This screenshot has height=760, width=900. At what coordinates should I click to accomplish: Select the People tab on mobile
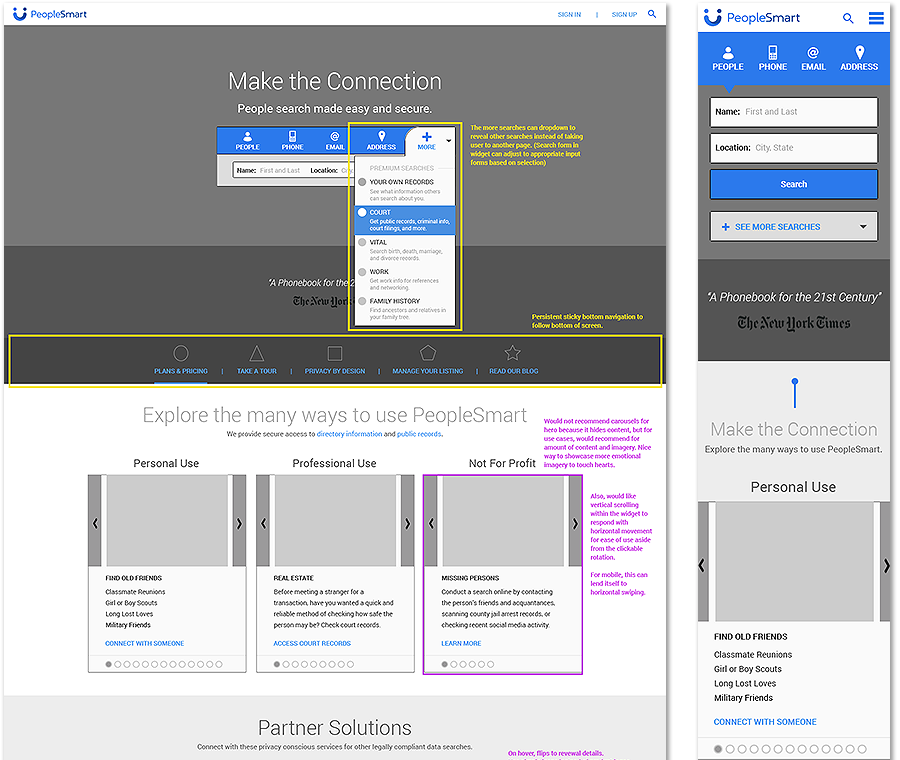[728, 59]
